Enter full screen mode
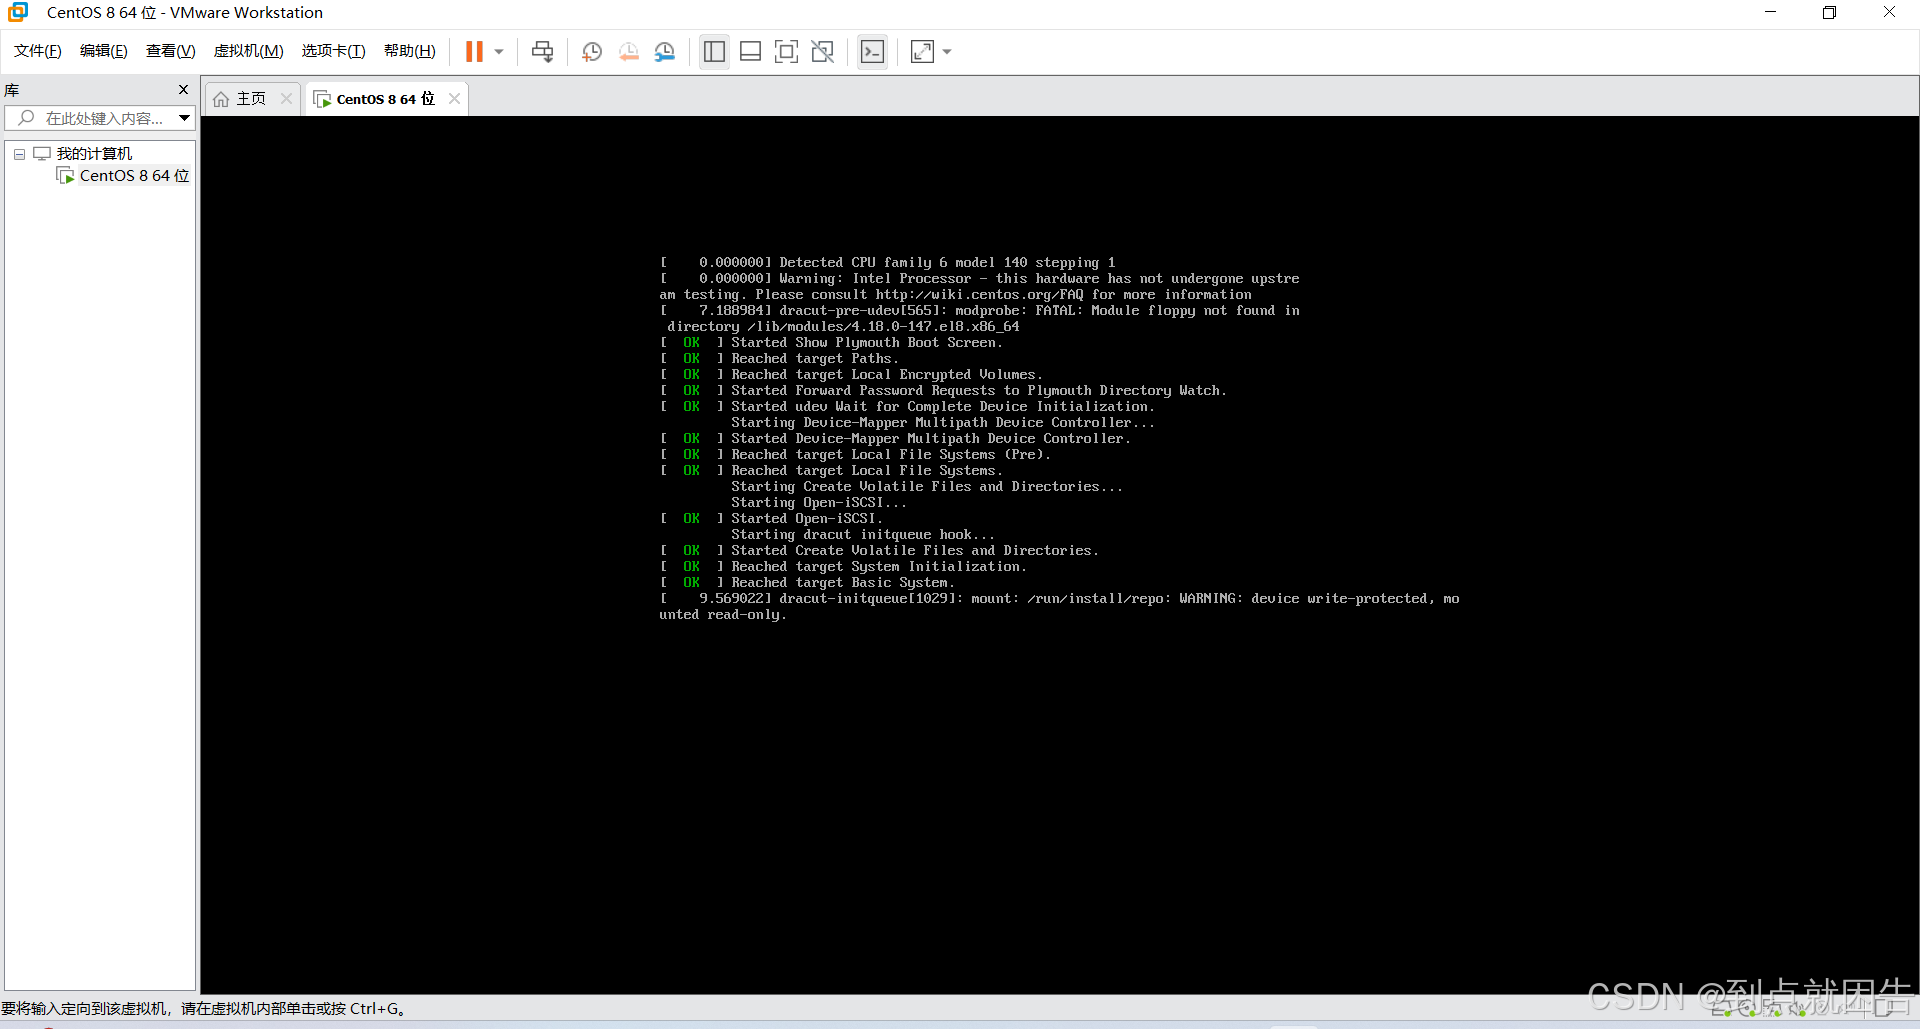The width and height of the screenshot is (1920, 1029). (786, 52)
